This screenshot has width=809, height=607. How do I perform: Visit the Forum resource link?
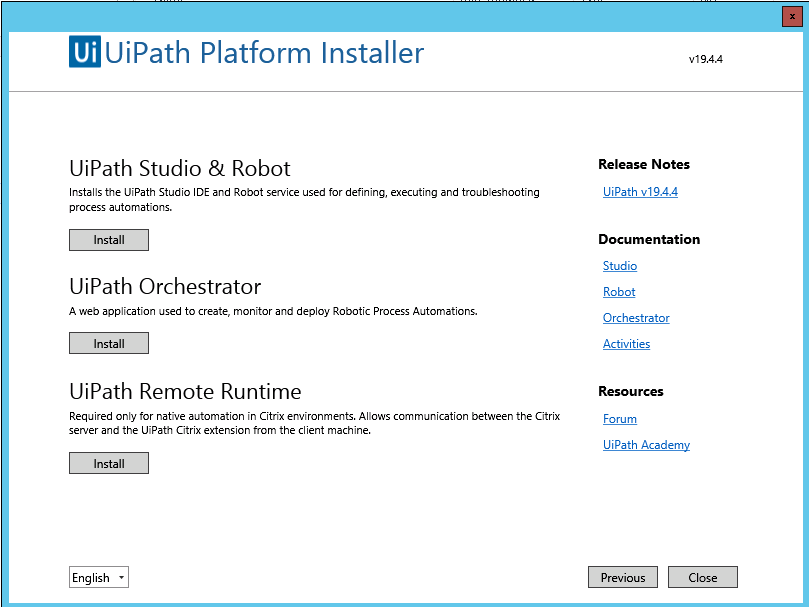620,419
